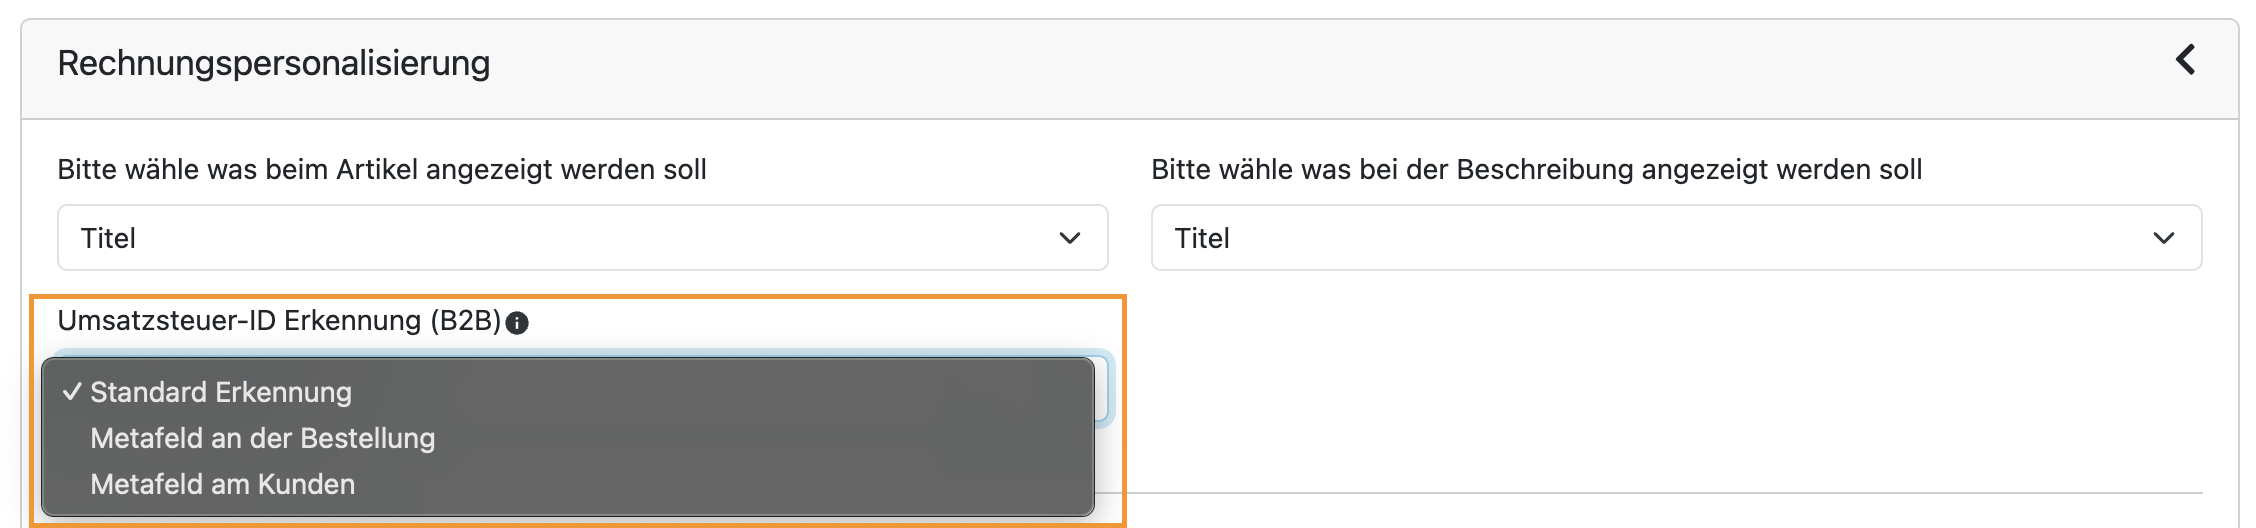Click the Umsatzsteuer-ID Erkennung (B2B) label
The width and height of the screenshot is (2256, 528).
coord(279,321)
